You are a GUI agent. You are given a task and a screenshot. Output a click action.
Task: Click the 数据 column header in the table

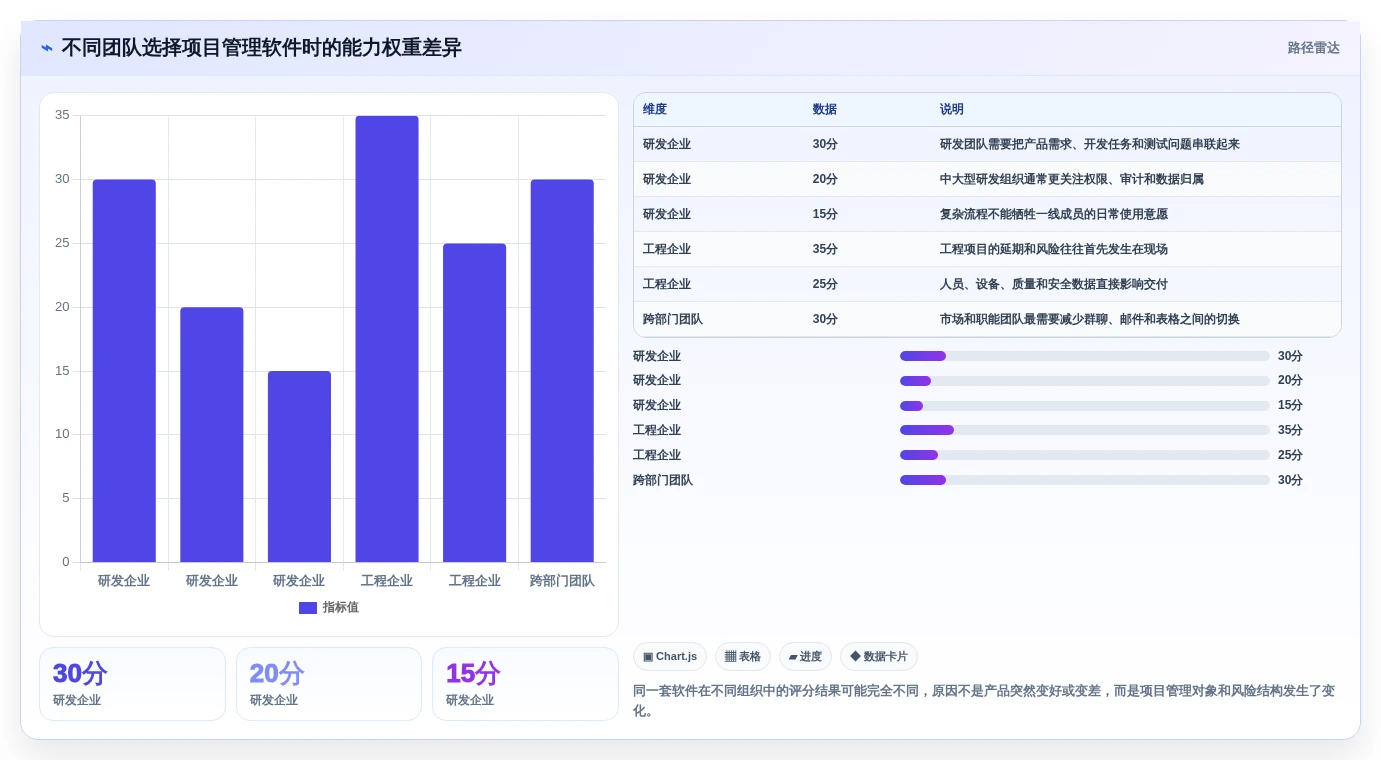(825, 110)
